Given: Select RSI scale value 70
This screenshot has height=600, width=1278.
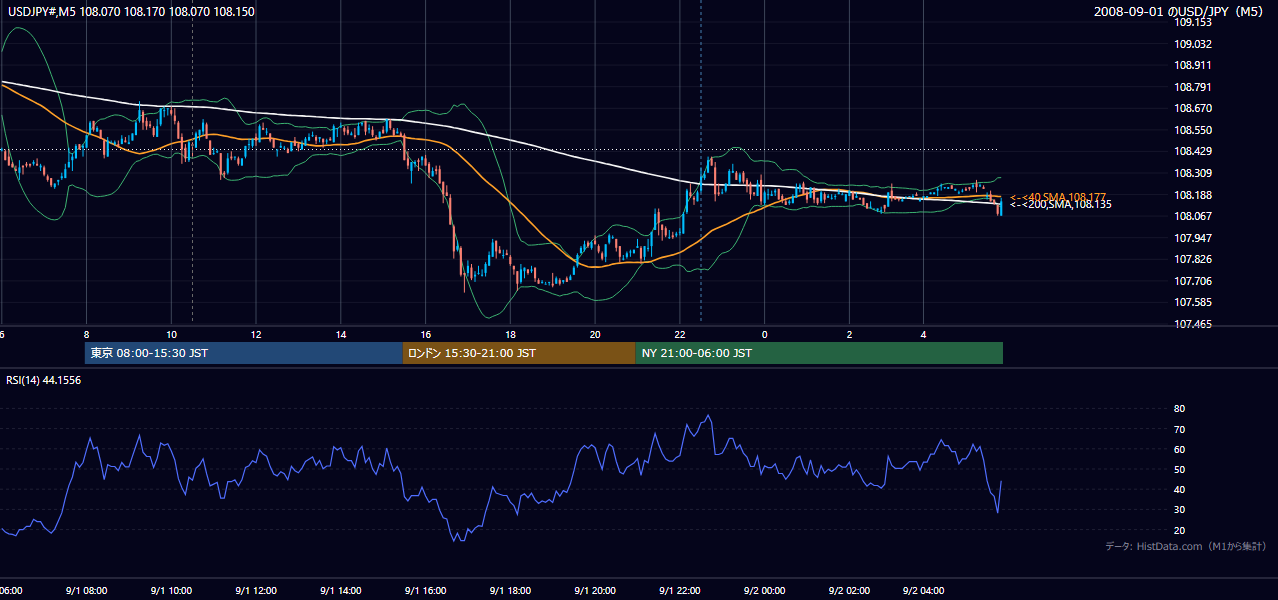Looking at the screenshot, I should tap(1179, 429).
